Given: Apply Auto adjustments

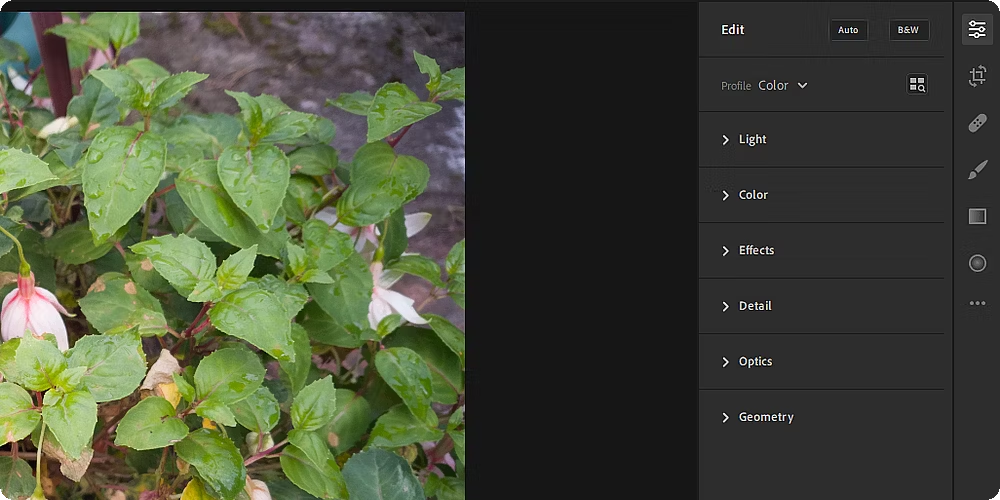Looking at the screenshot, I should [848, 30].
